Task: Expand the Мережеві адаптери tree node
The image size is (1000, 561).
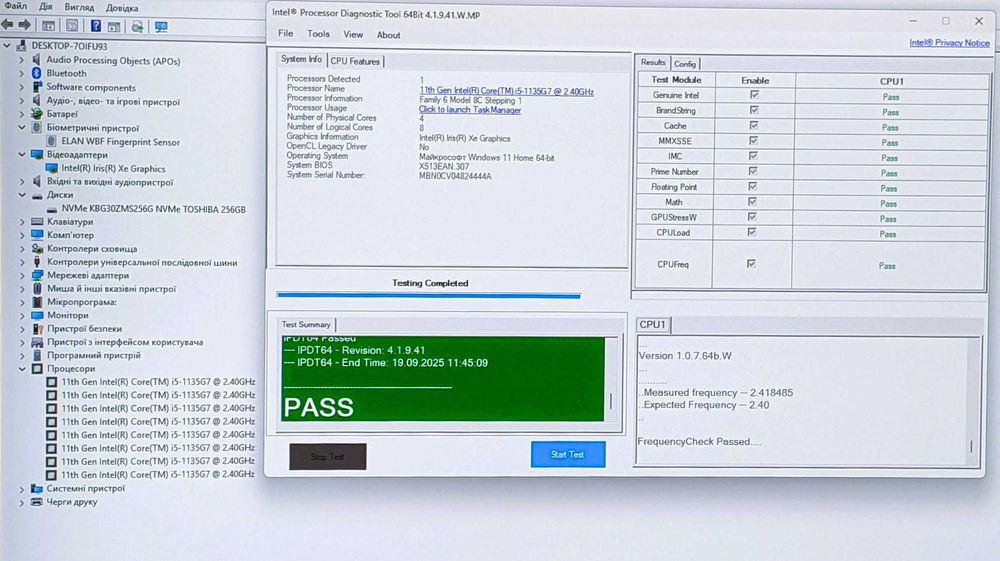Action: (x=22, y=275)
